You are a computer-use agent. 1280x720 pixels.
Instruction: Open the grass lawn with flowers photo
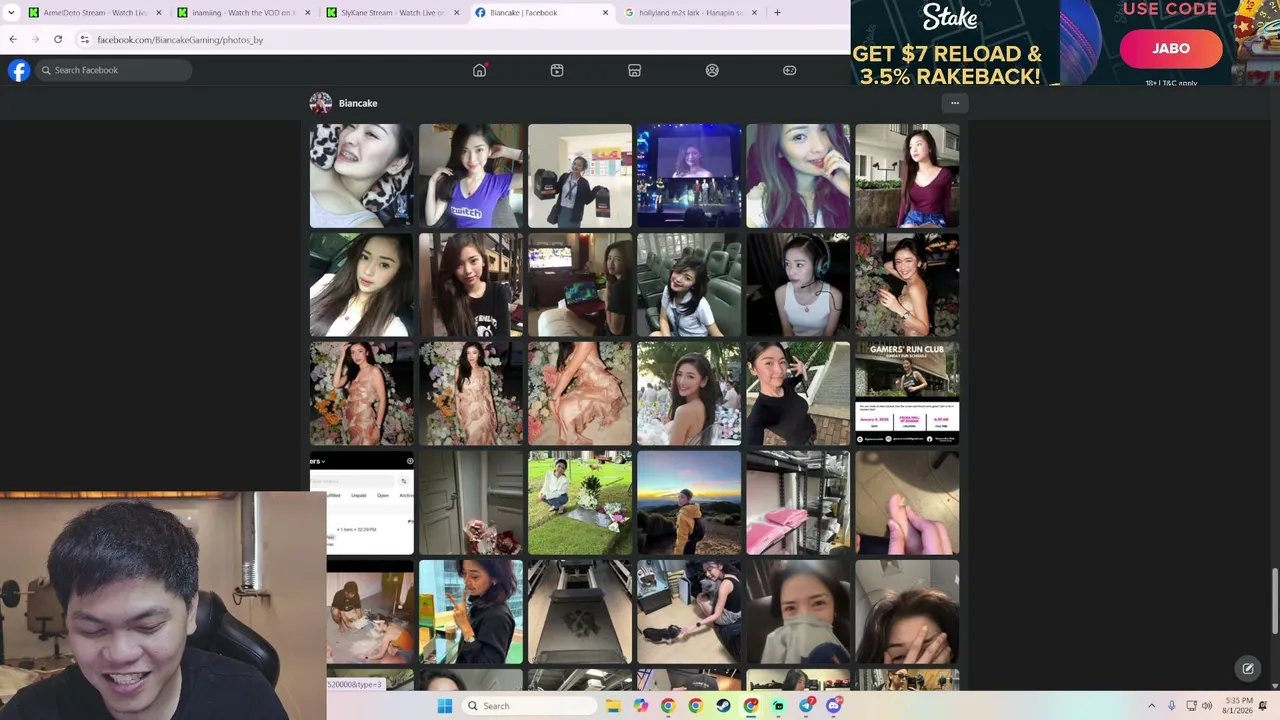click(x=580, y=503)
